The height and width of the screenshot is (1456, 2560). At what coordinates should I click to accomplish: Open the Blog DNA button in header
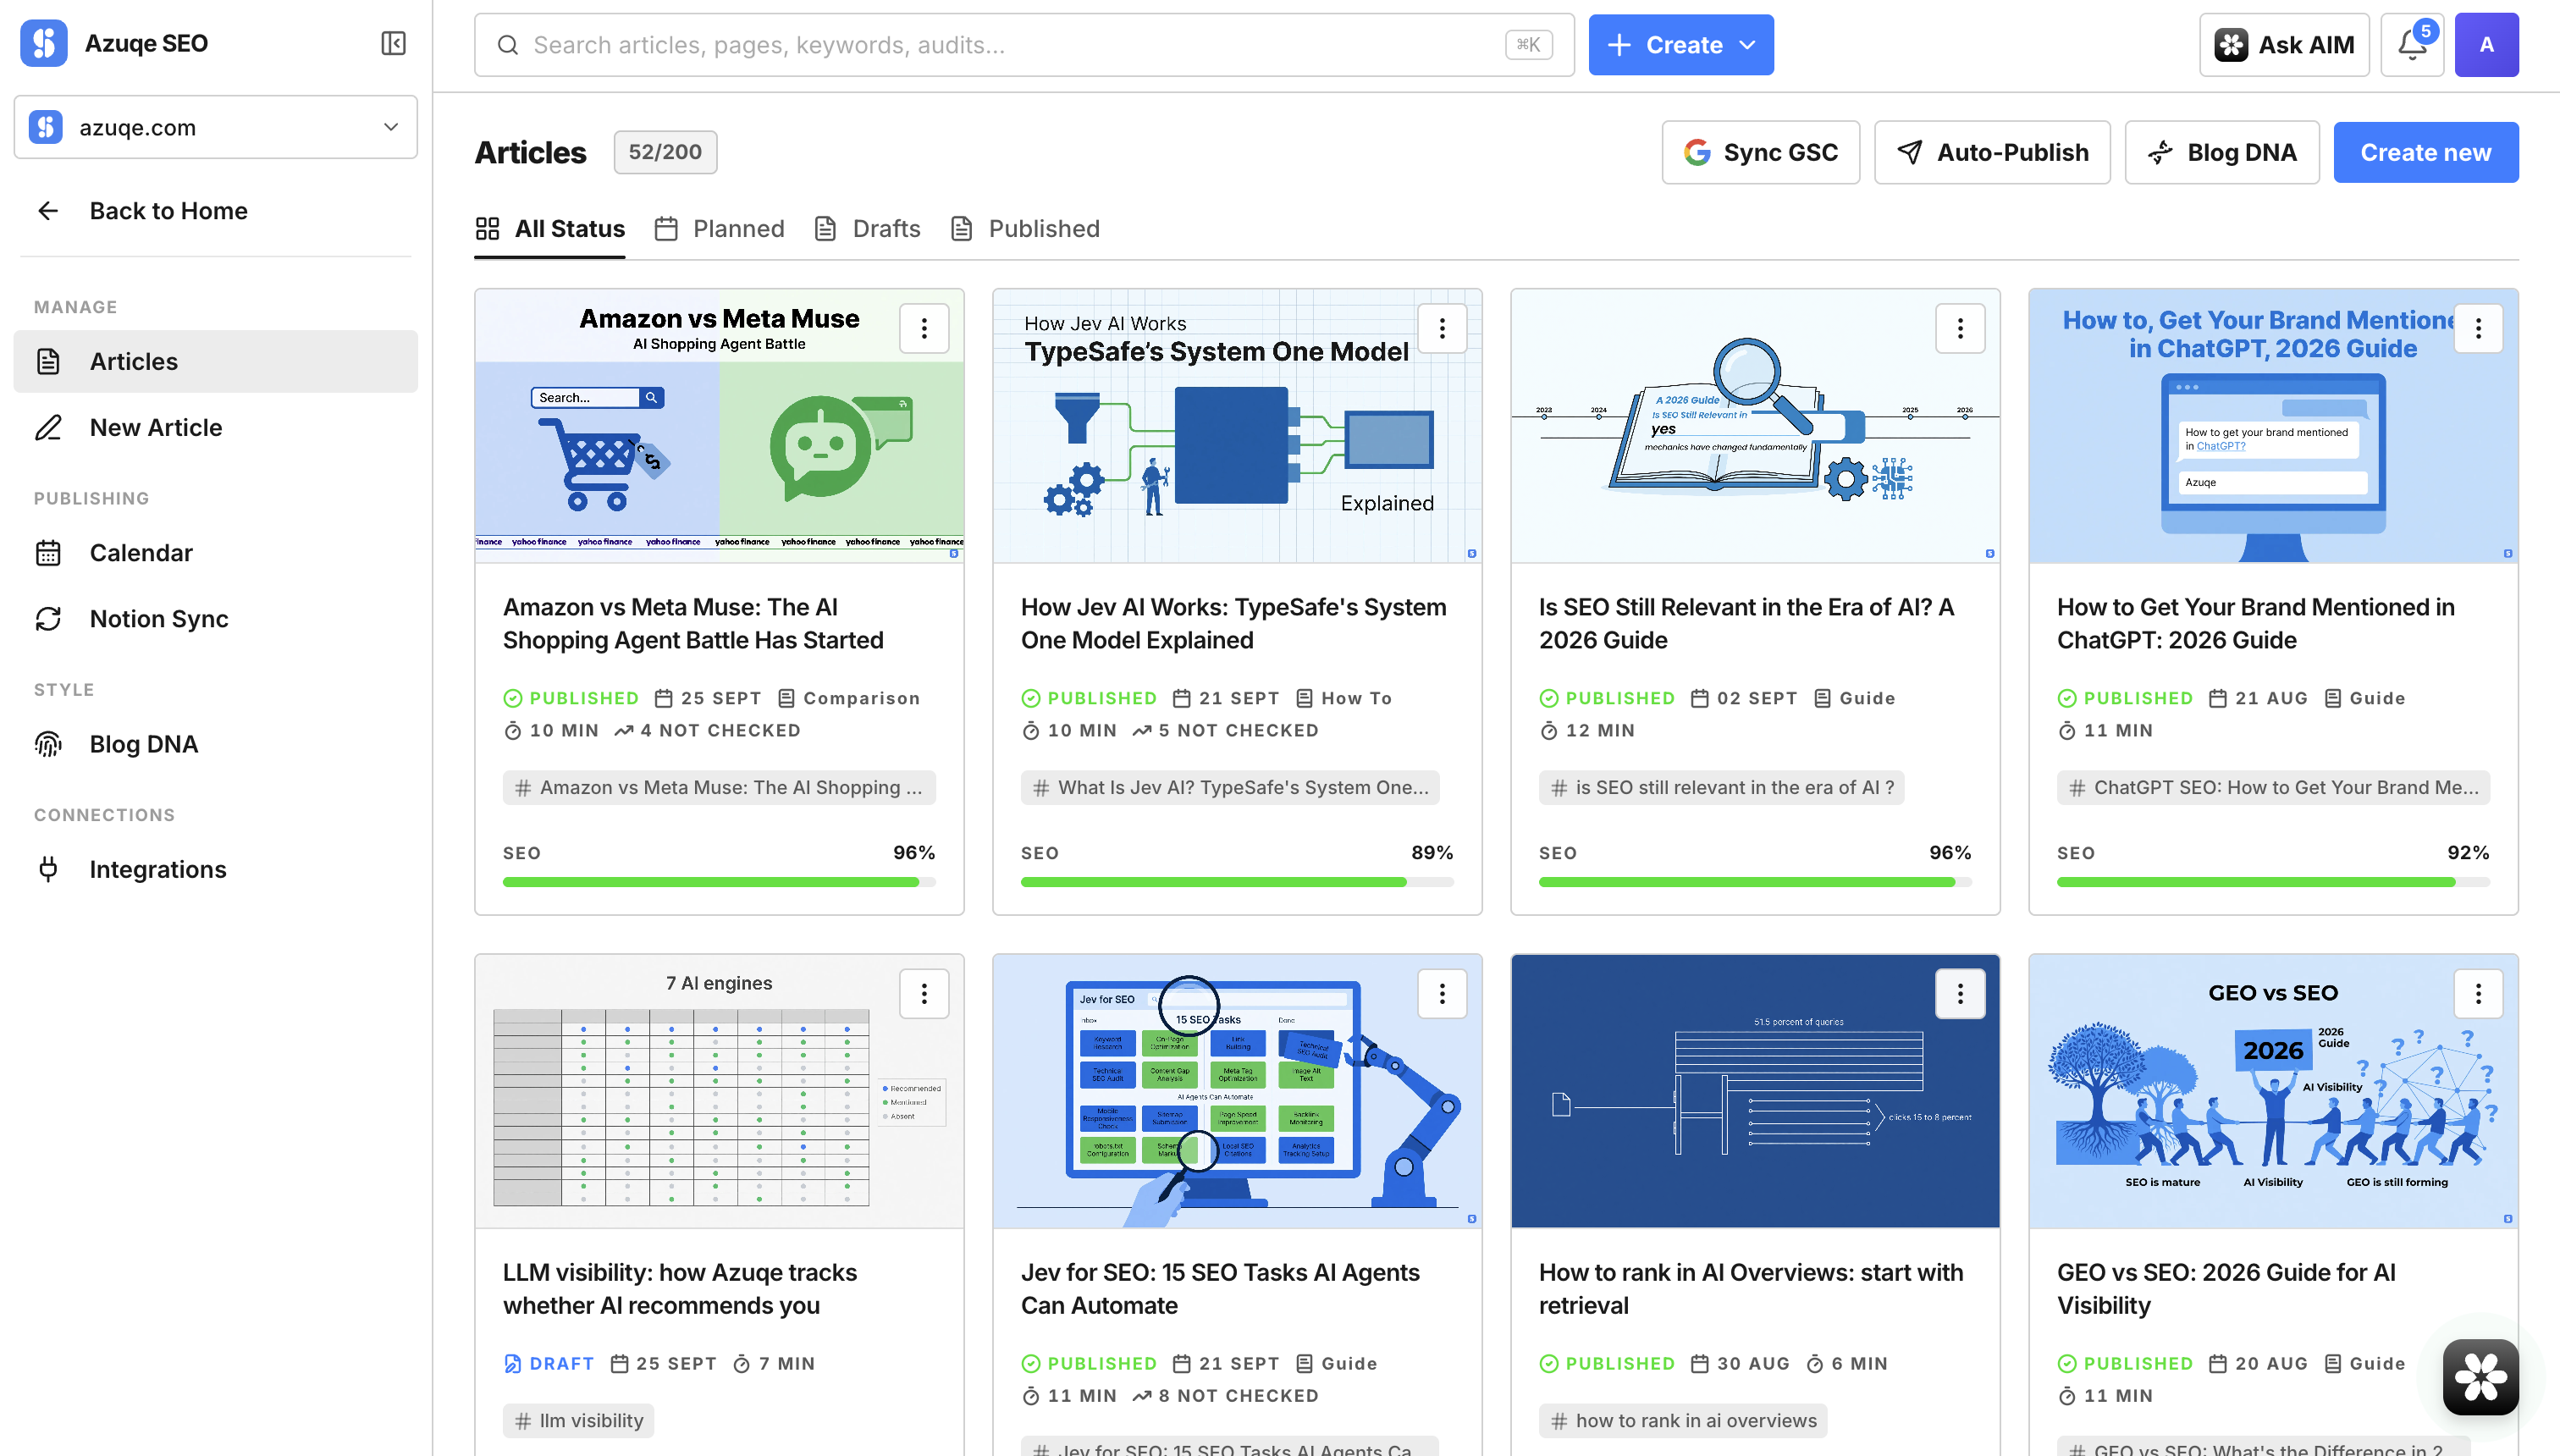2222,152
